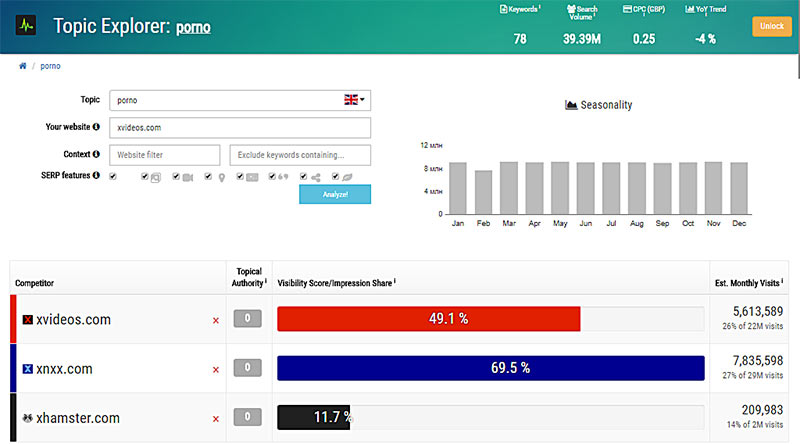Toggle the video feature checkbox

(176, 176)
